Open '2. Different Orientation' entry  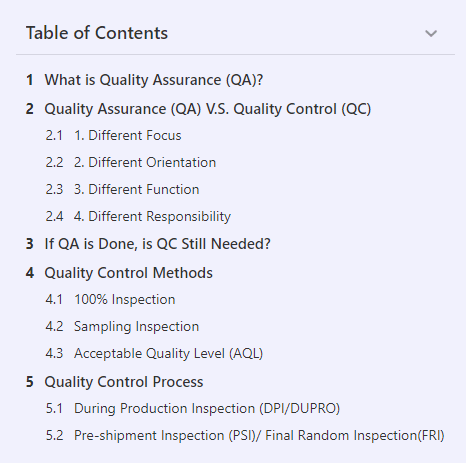point(145,163)
